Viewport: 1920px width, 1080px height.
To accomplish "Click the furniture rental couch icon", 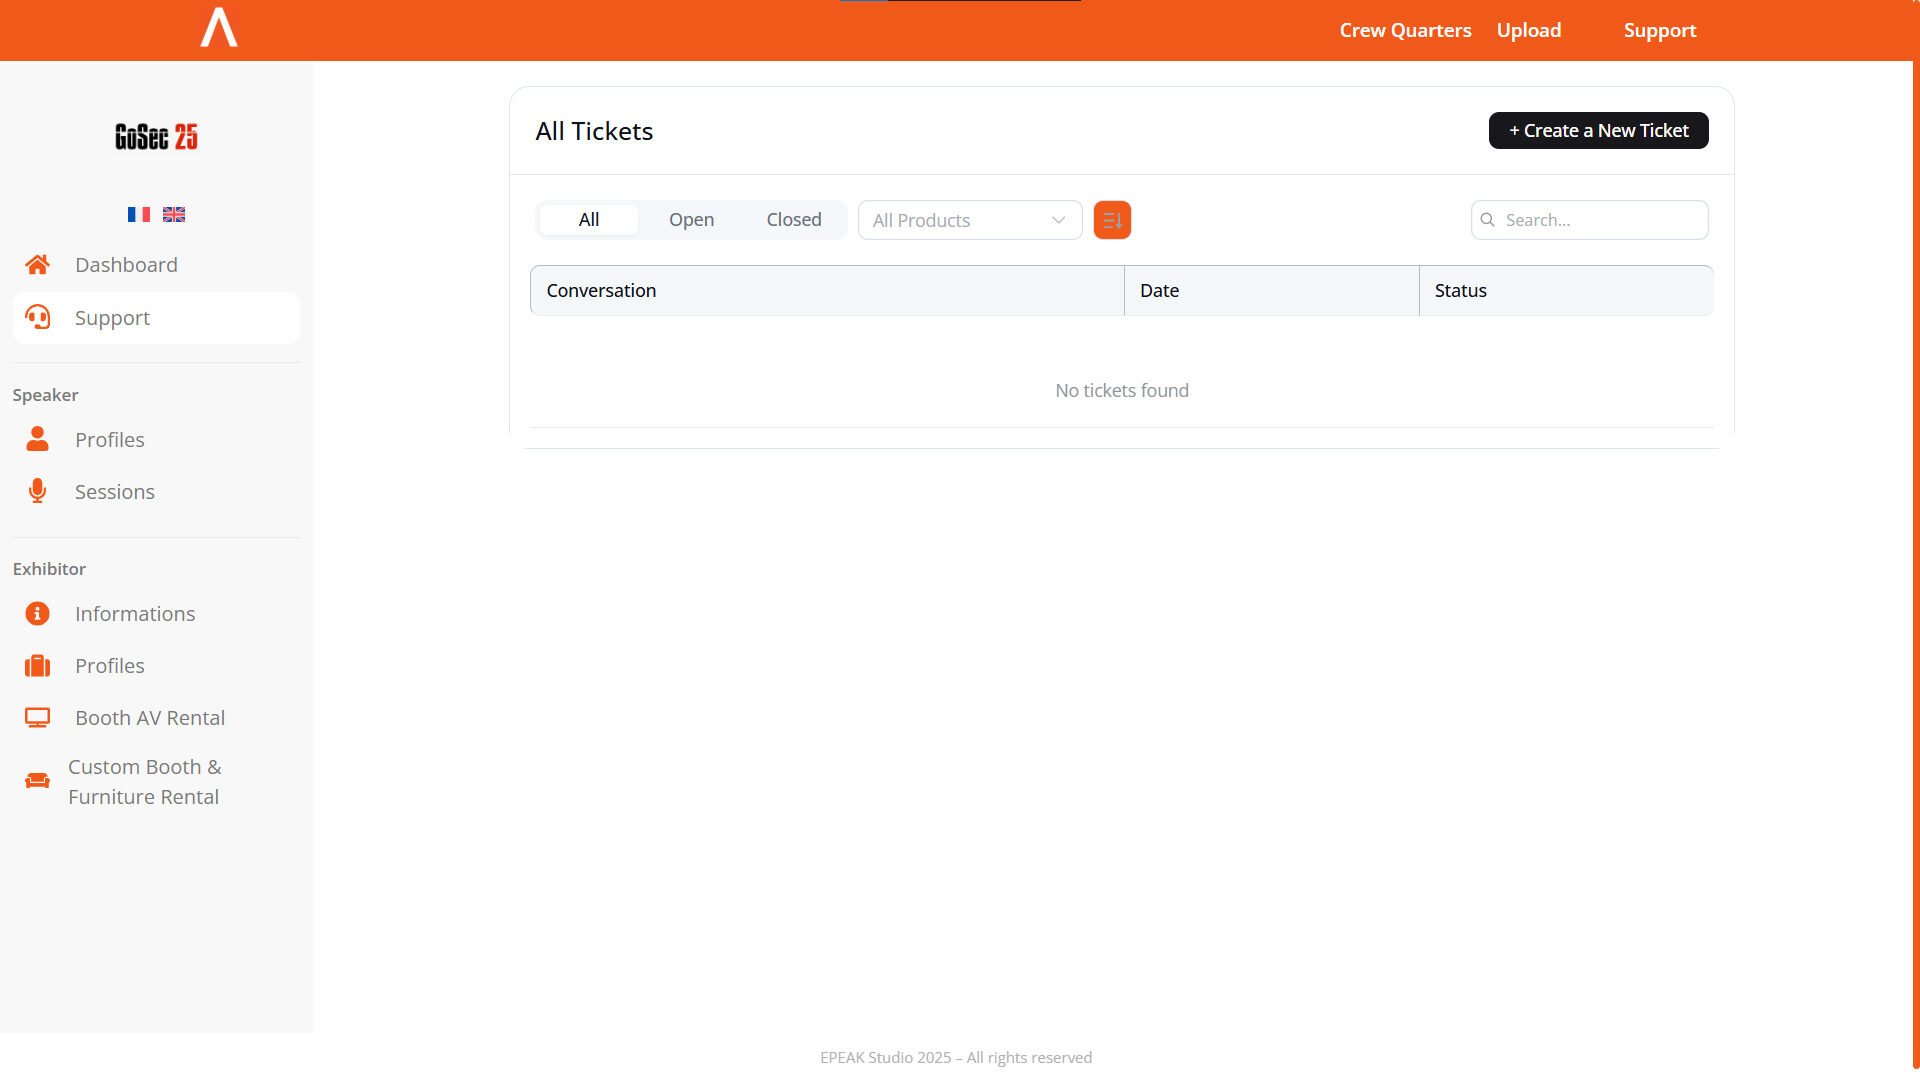I will 37,781.
